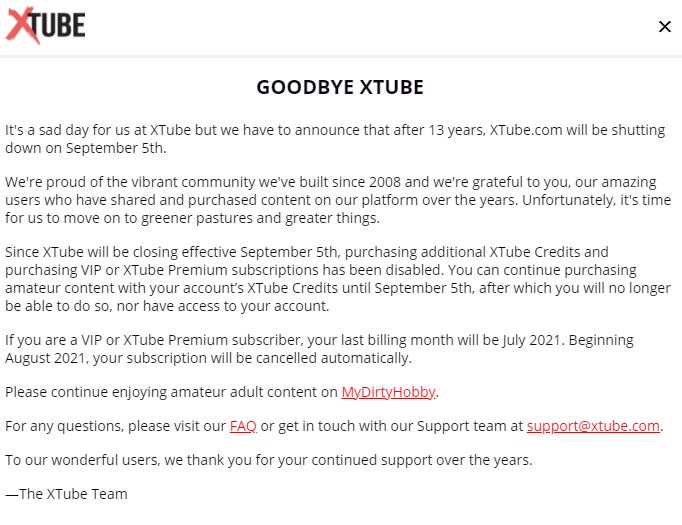Click the "—The XTube Team" signature
The height and width of the screenshot is (525, 682).
pos(66,494)
